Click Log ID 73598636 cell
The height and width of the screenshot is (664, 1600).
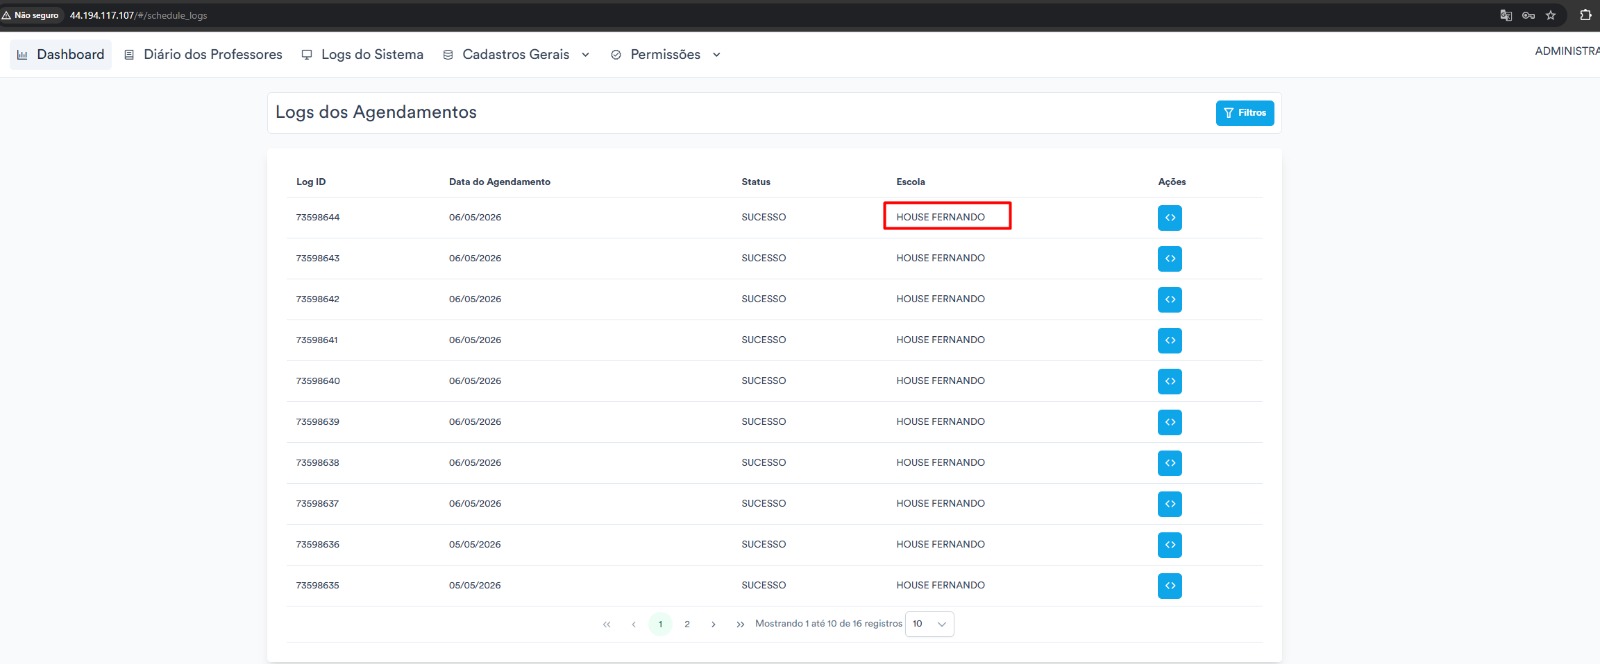[318, 545]
